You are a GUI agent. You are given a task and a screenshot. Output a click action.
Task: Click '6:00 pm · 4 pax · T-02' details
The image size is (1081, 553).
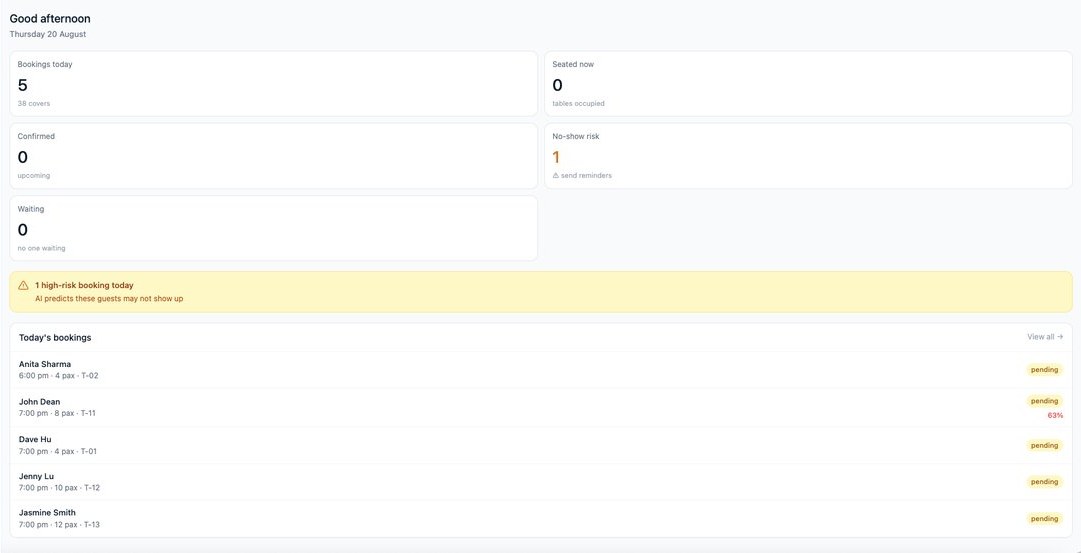[x=59, y=376]
